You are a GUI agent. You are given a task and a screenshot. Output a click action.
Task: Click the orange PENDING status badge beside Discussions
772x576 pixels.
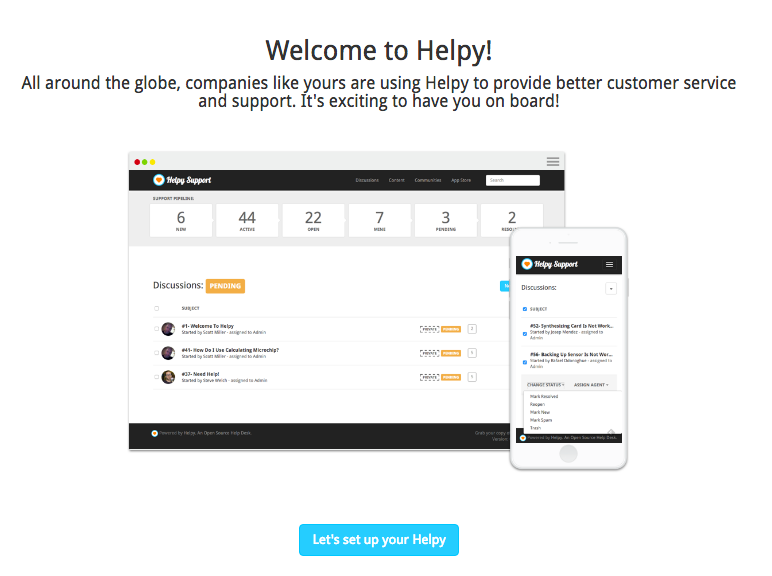click(225, 286)
